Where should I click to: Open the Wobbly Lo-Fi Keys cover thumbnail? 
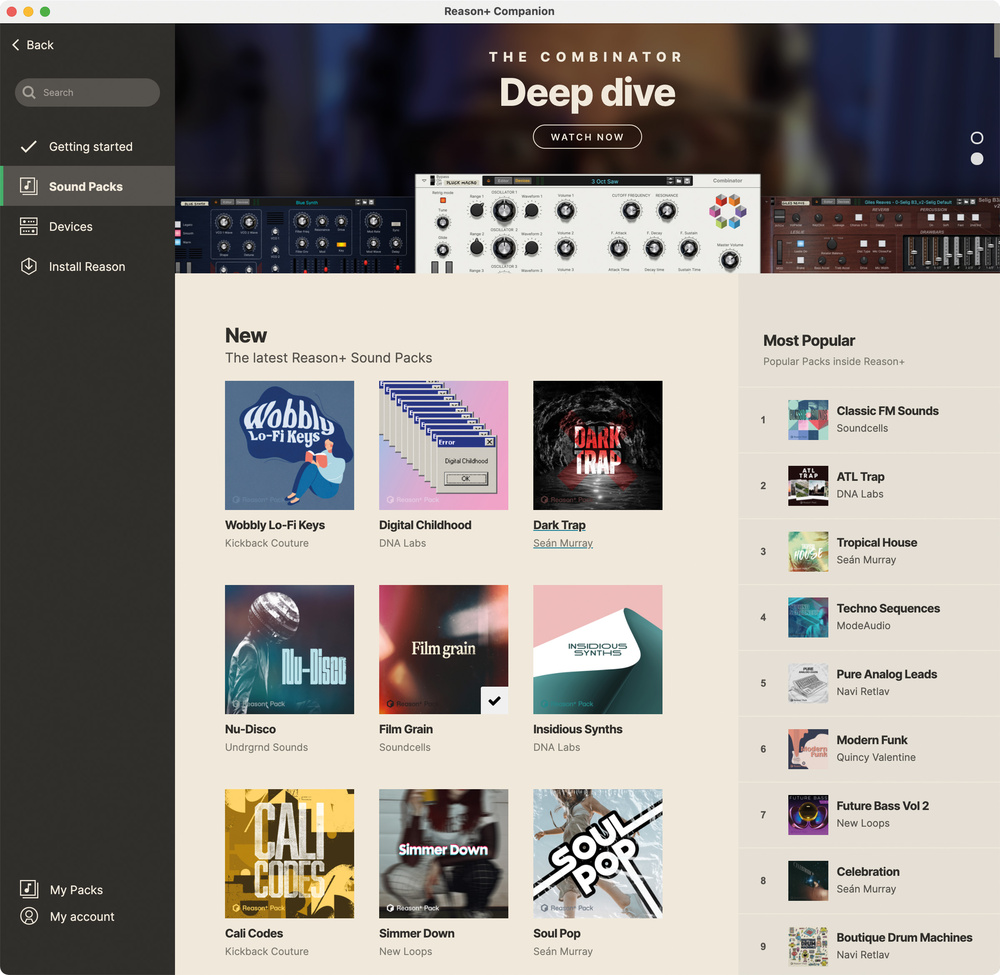(289, 445)
